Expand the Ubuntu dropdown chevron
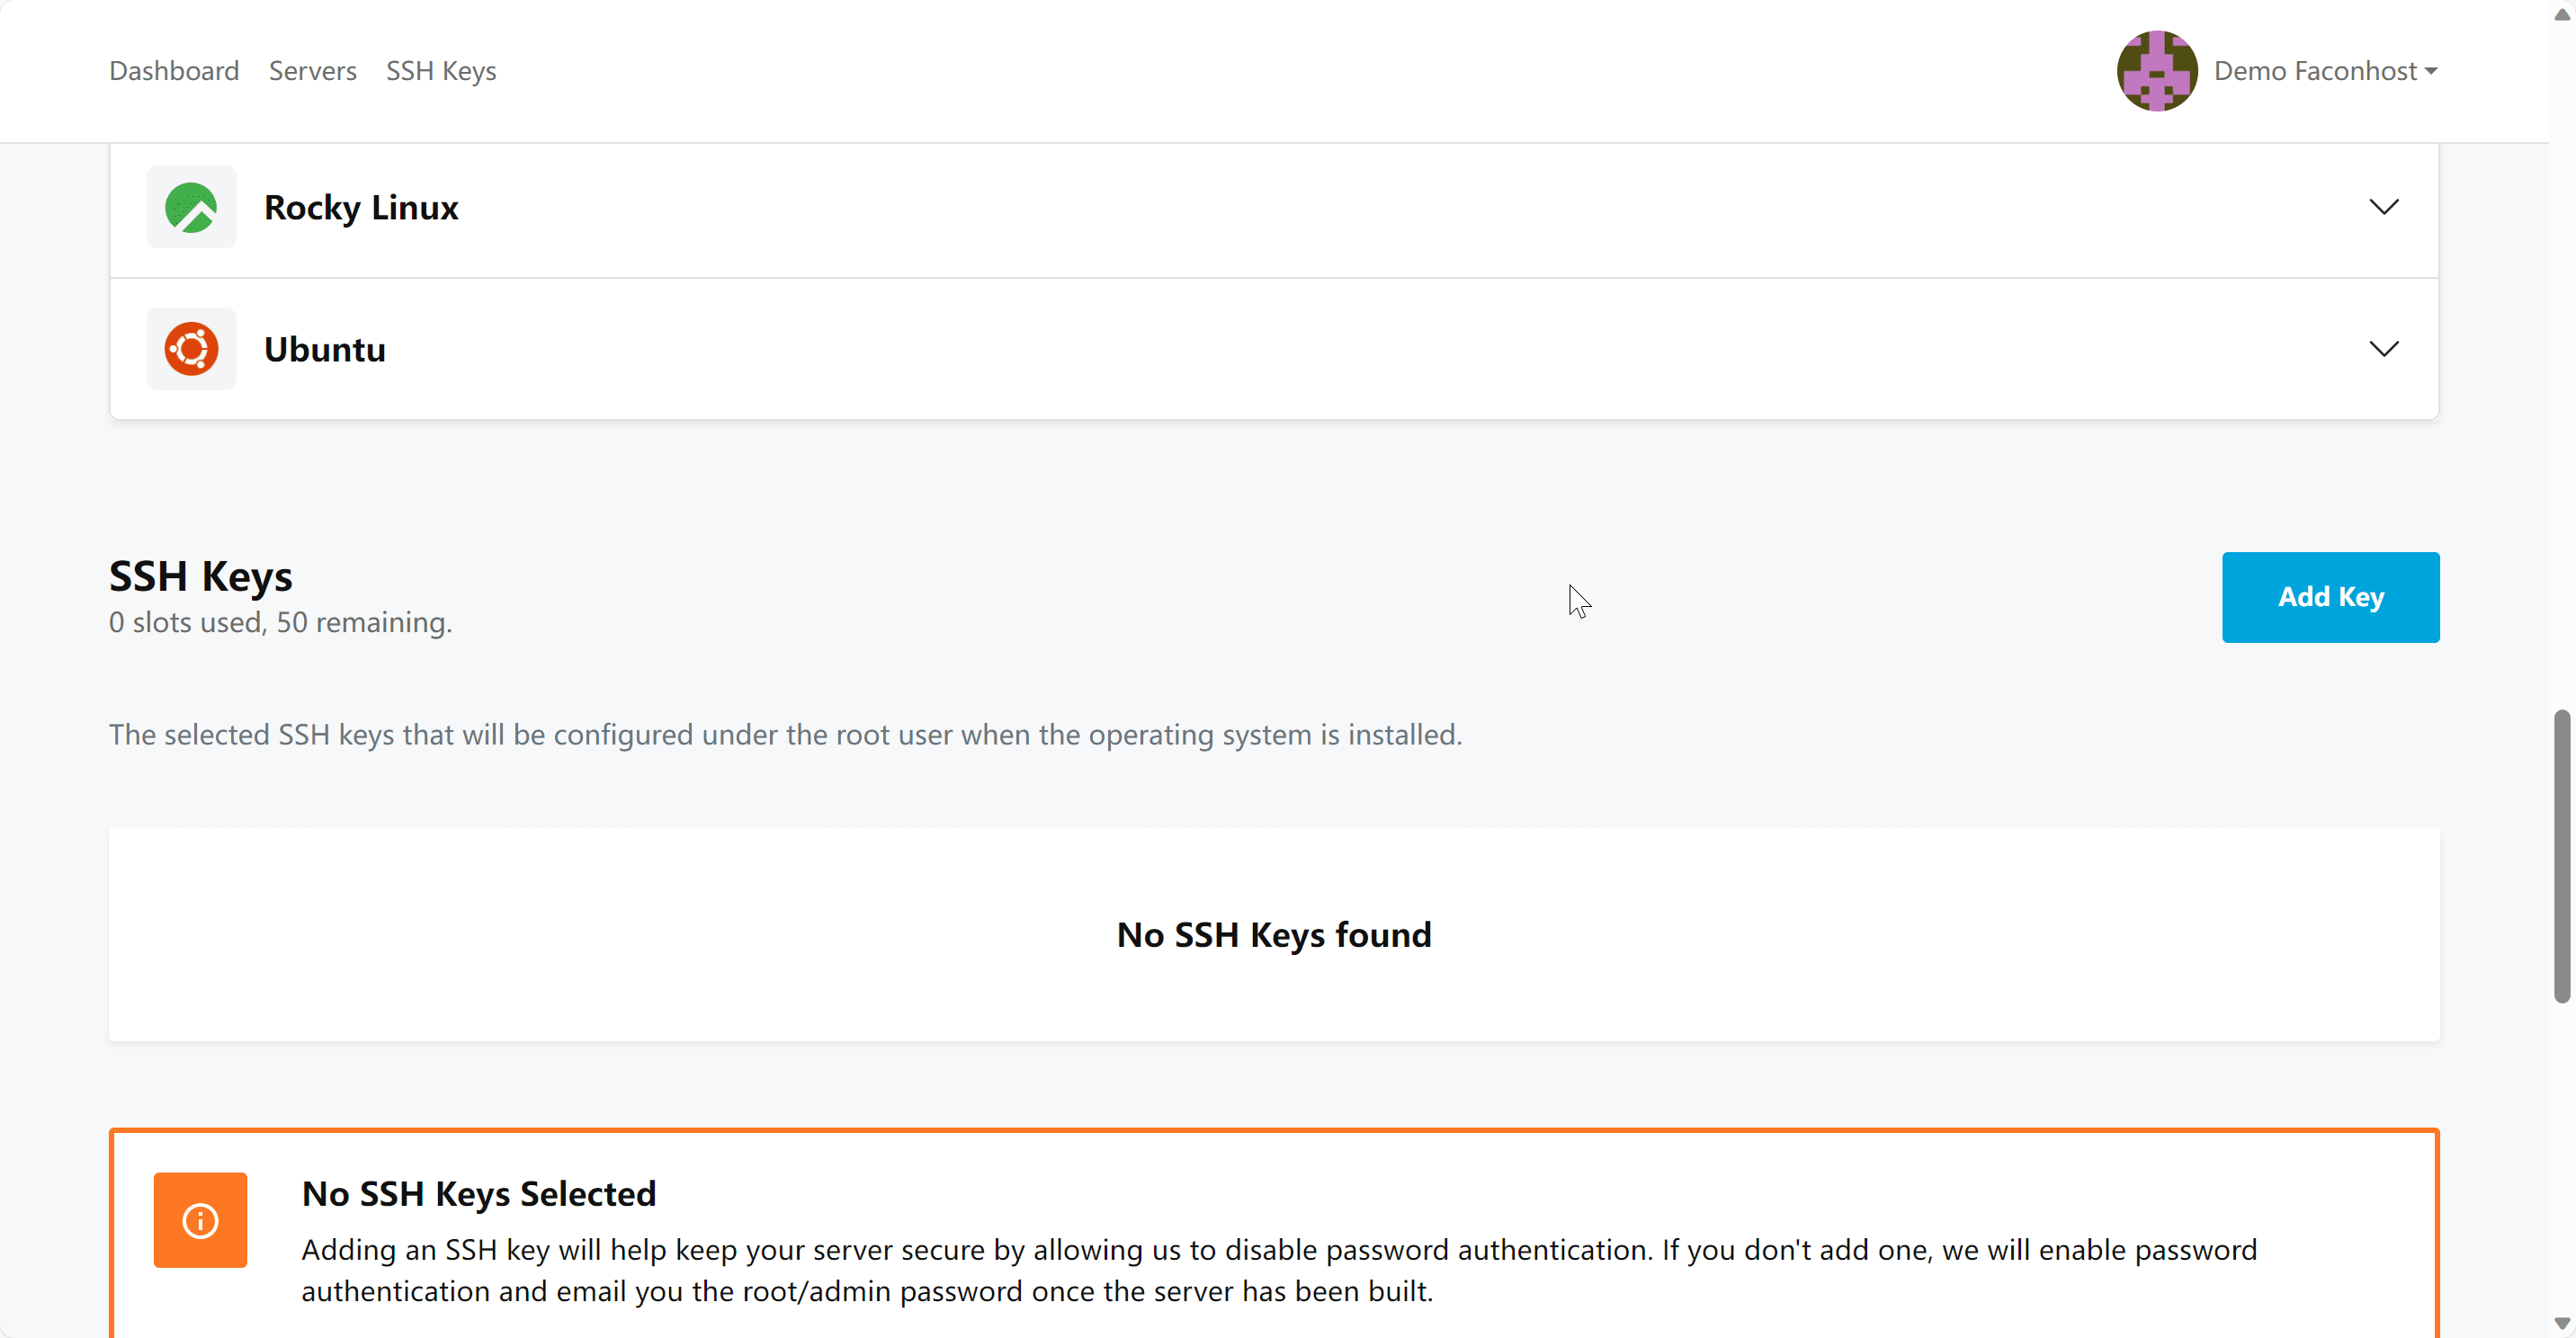 click(2384, 349)
